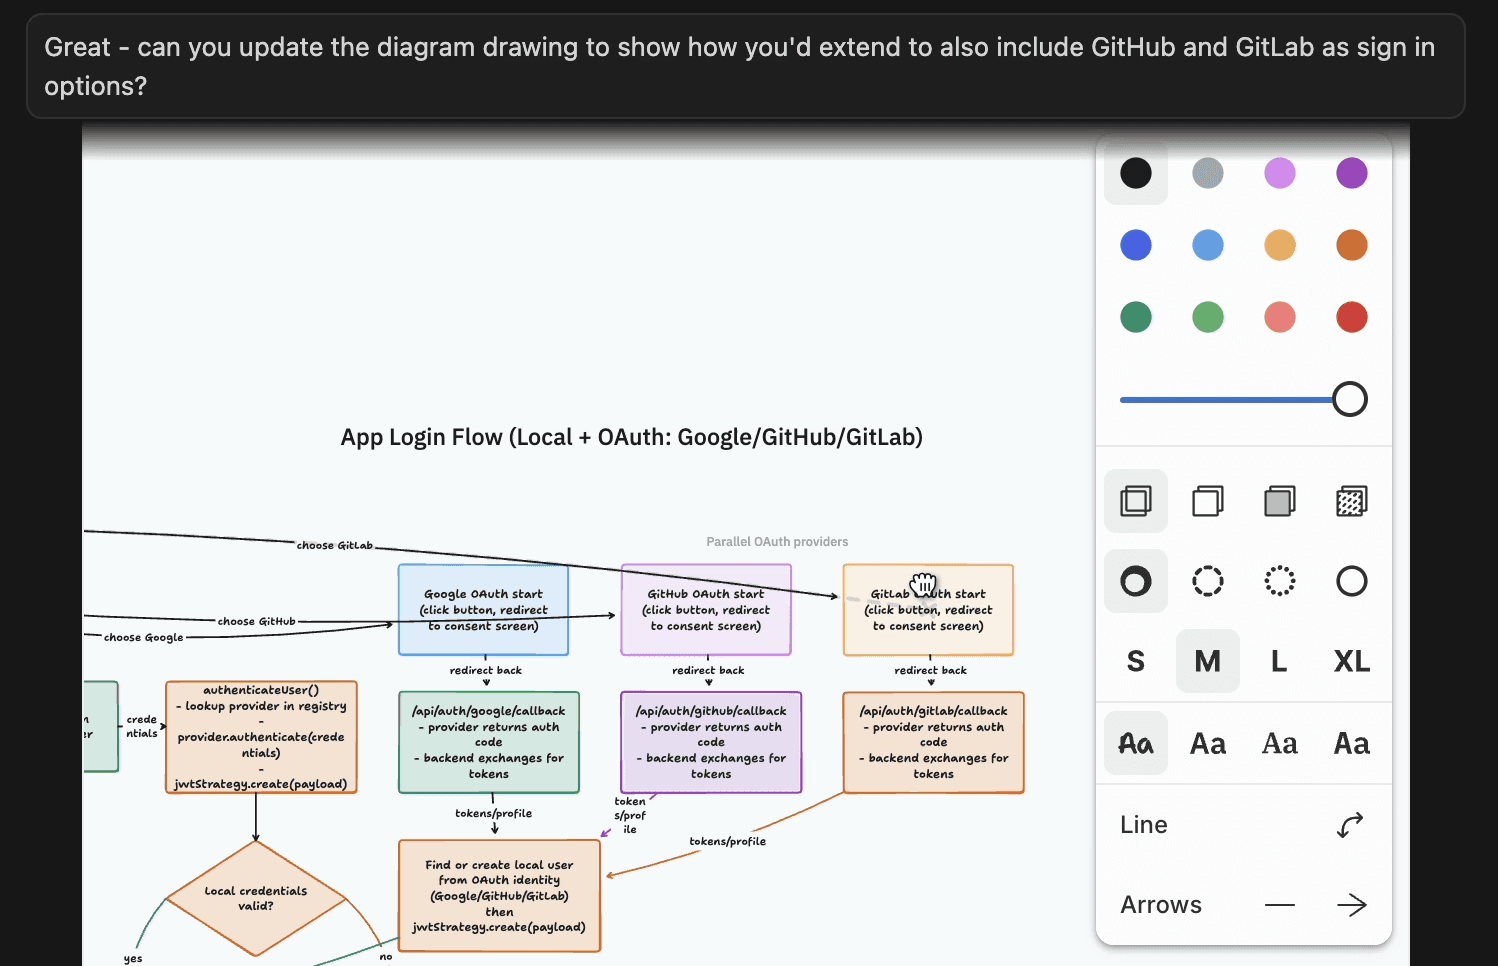
Task: Click the 'choose GitLab' arrow label
Action: click(335, 546)
